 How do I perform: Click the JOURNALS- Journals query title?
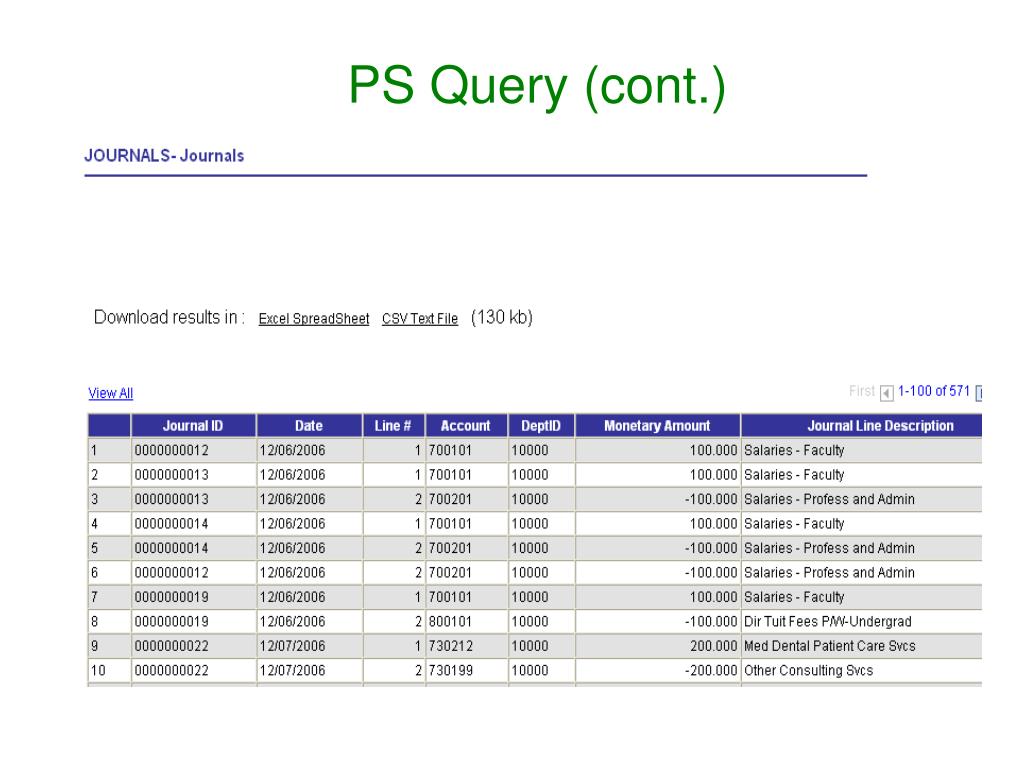(164, 155)
